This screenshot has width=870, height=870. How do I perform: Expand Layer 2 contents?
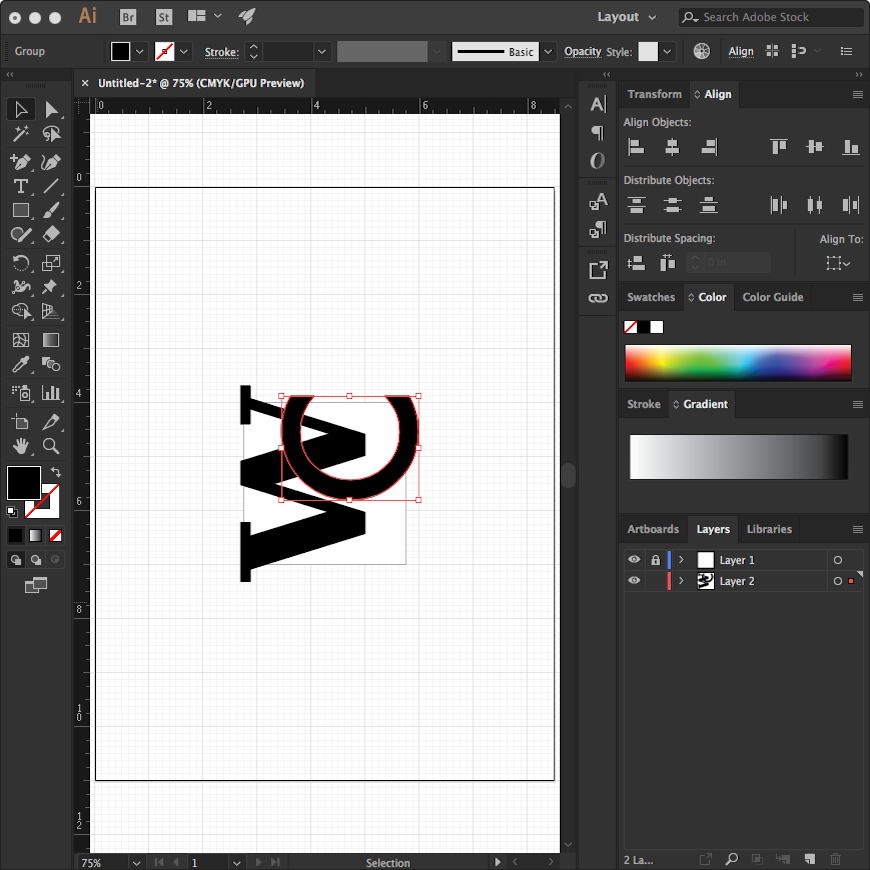(681, 581)
